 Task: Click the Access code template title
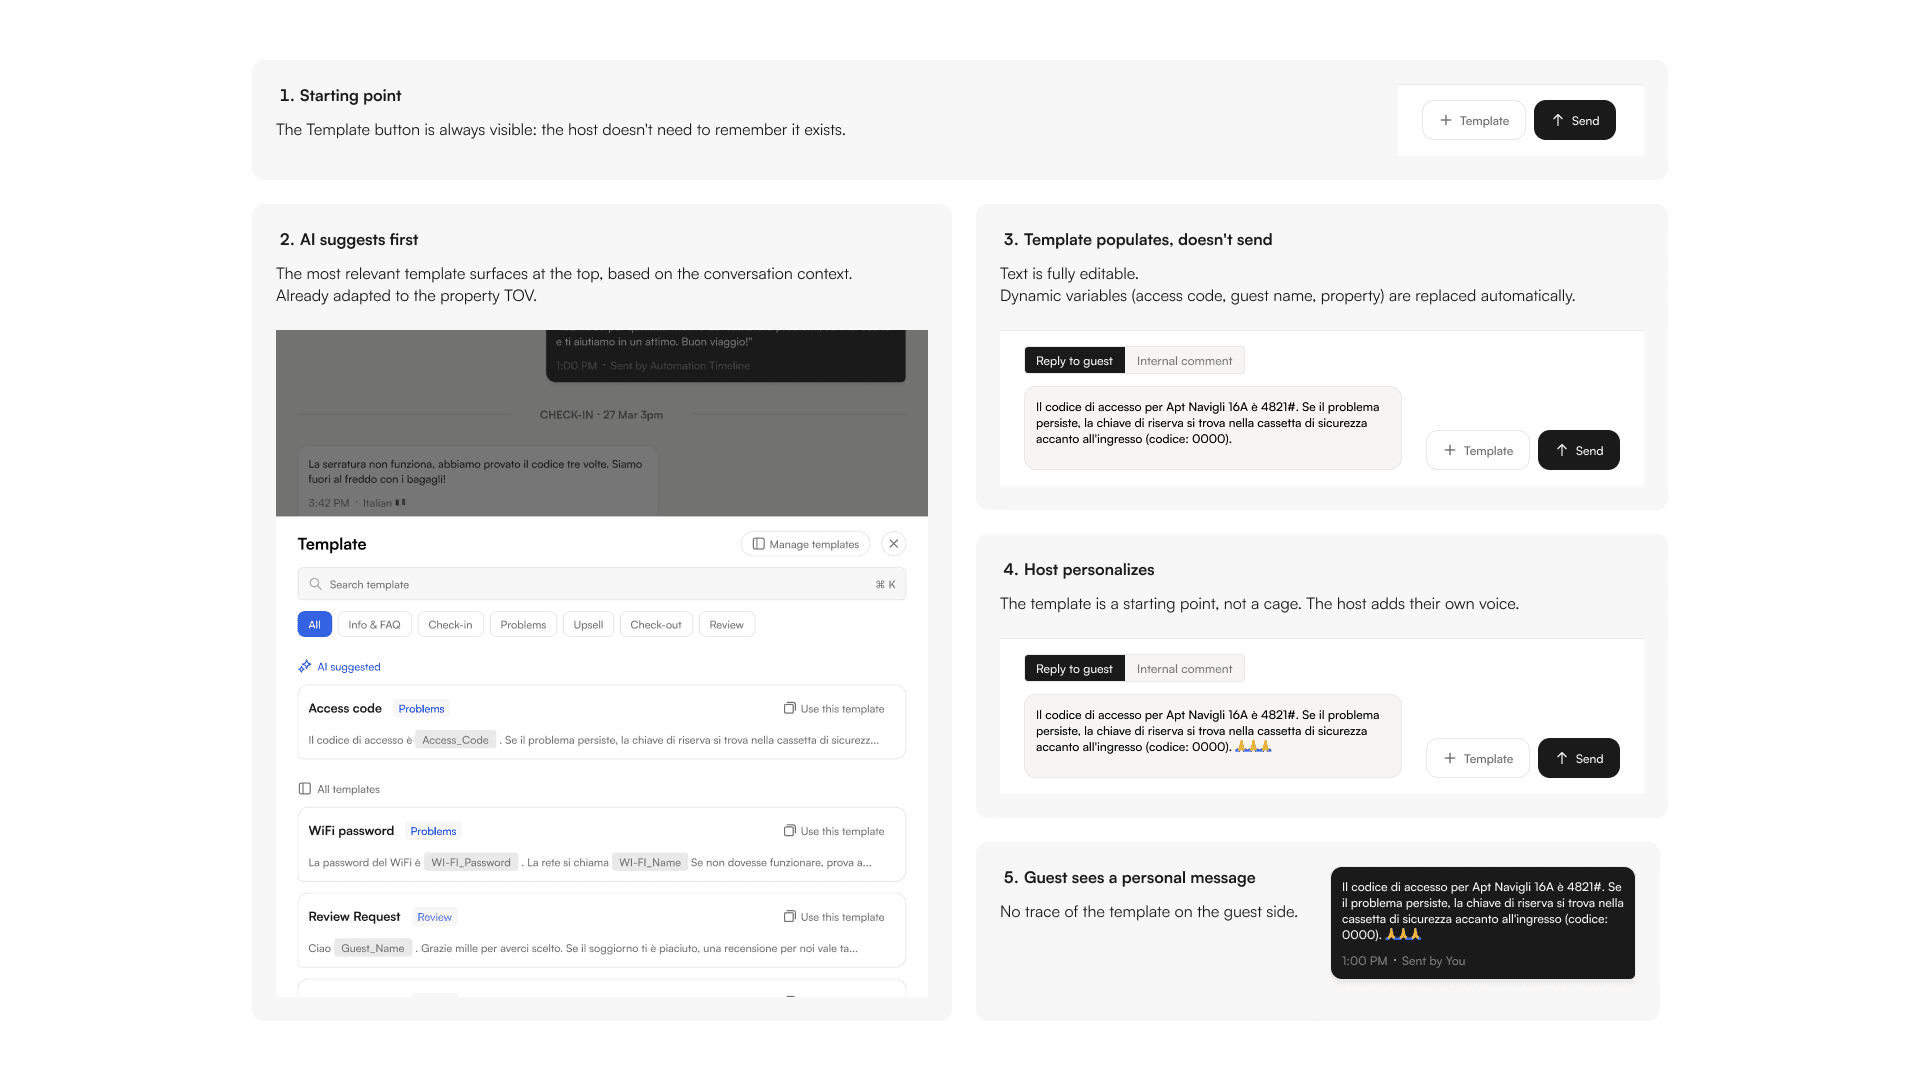[x=345, y=709]
